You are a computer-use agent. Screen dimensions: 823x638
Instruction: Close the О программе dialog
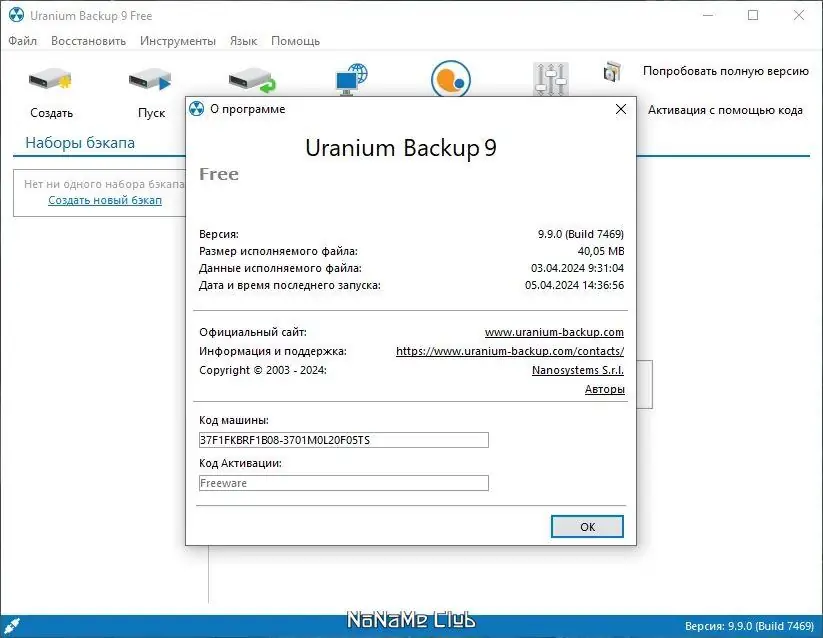coord(621,109)
